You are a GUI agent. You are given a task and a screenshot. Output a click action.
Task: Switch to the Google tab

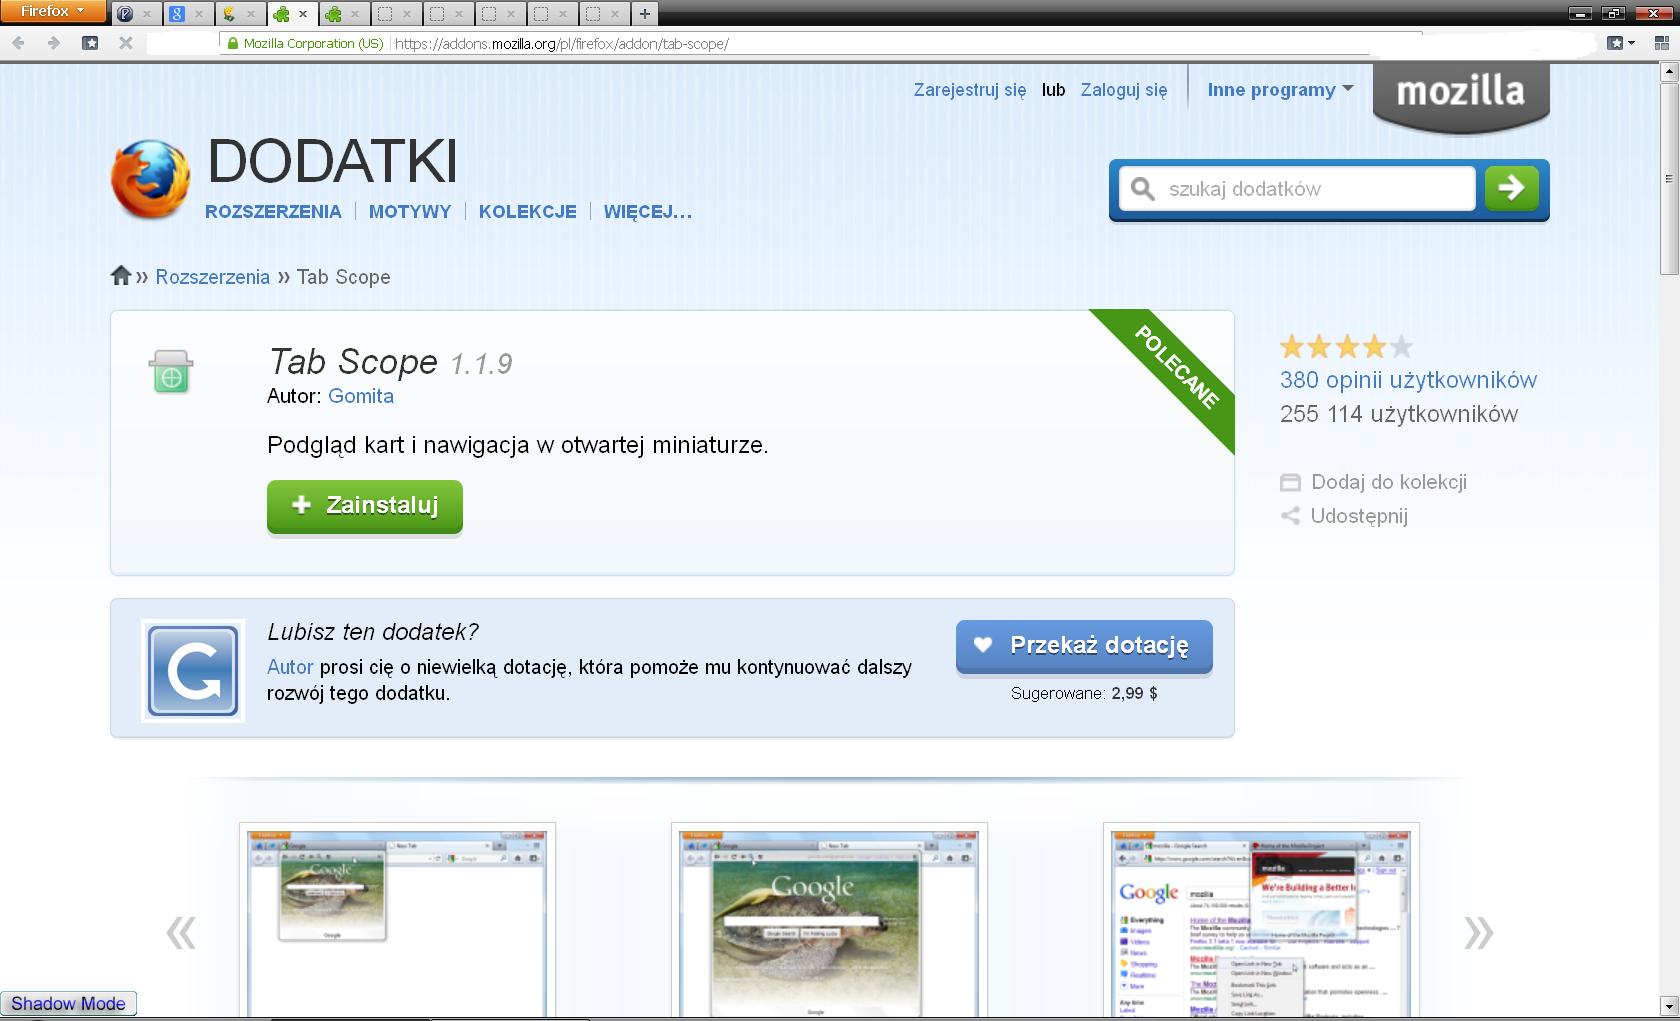point(187,14)
